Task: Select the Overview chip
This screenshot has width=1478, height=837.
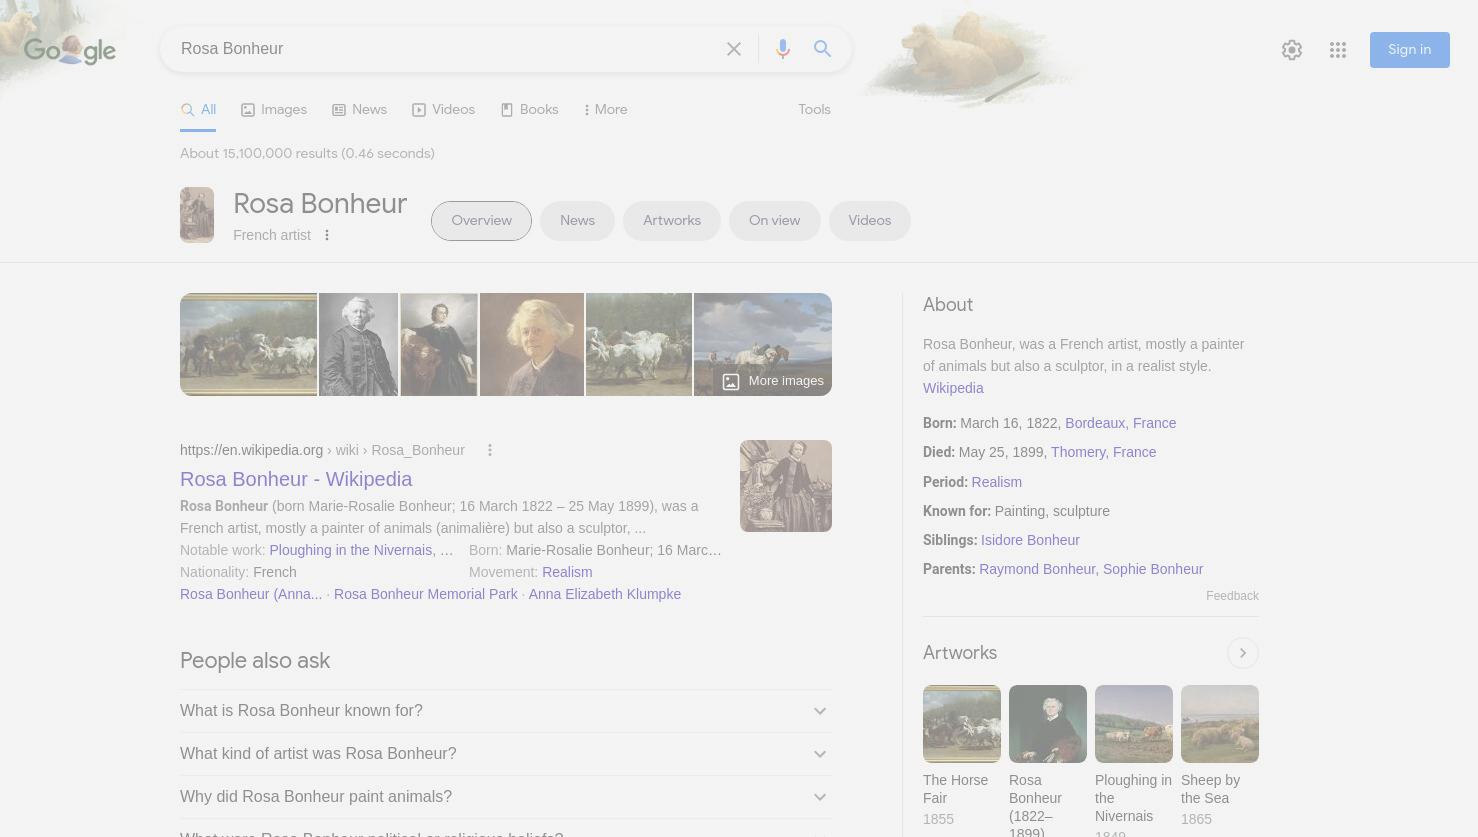Action: click(x=481, y=221)
